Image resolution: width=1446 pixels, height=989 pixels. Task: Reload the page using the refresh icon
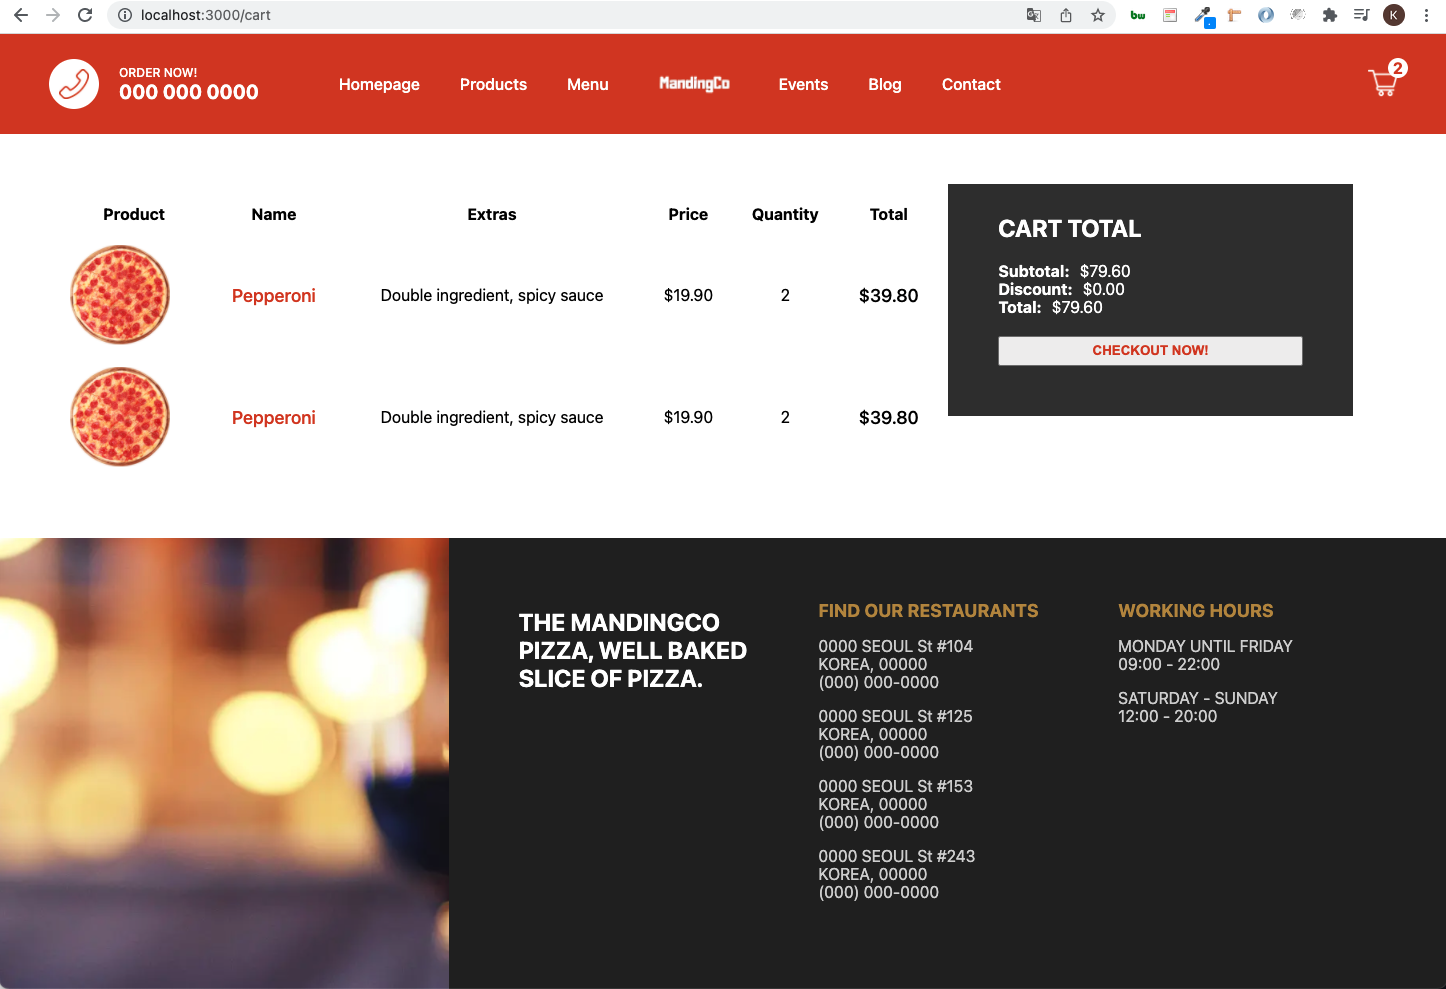[85, 15]
